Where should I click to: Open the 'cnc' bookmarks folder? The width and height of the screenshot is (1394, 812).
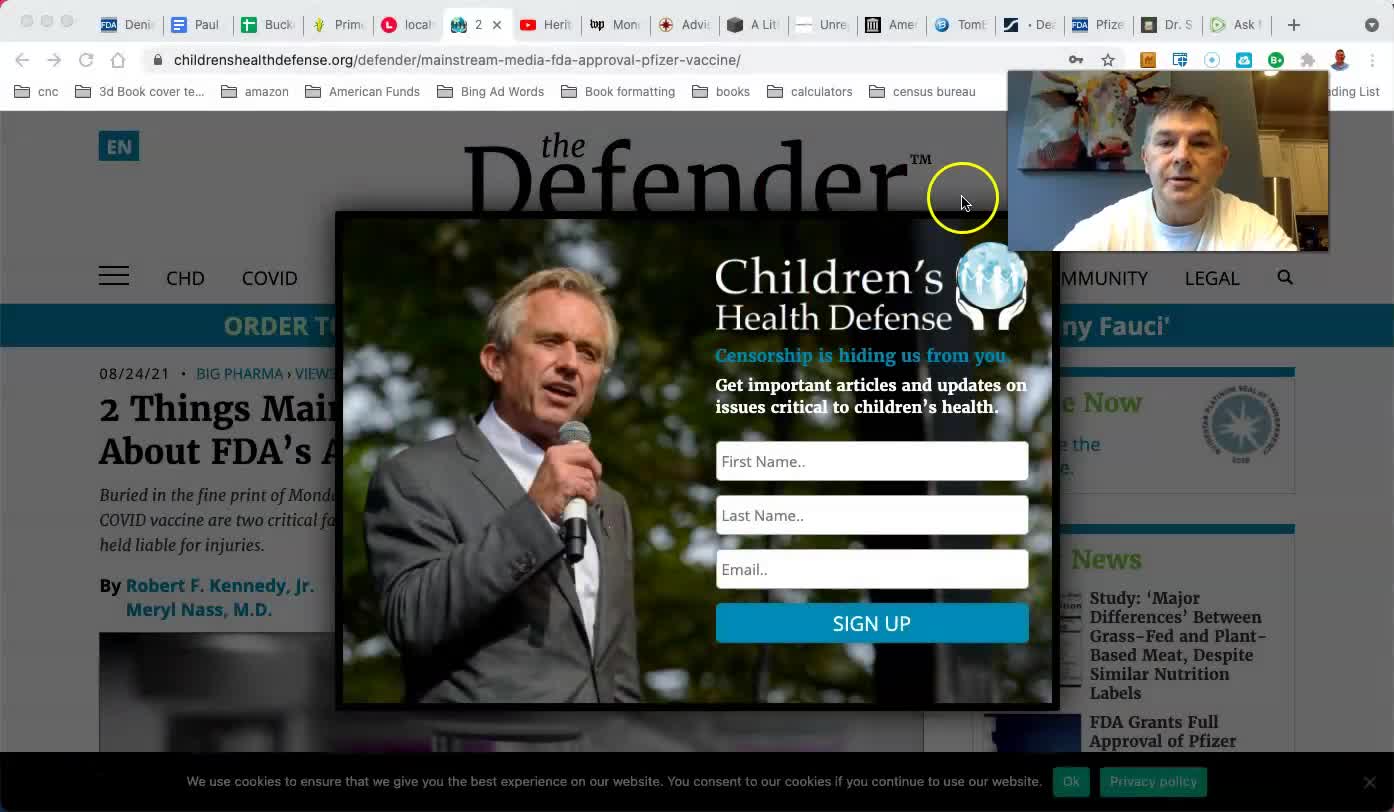[36, 91]
